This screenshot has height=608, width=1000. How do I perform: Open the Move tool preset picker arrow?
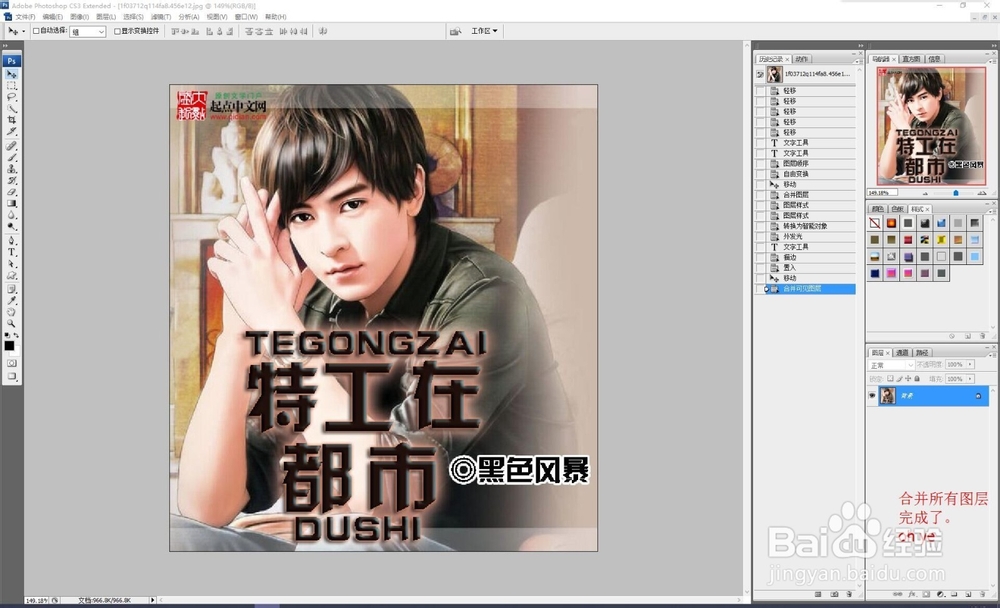[x=24, y=31]
